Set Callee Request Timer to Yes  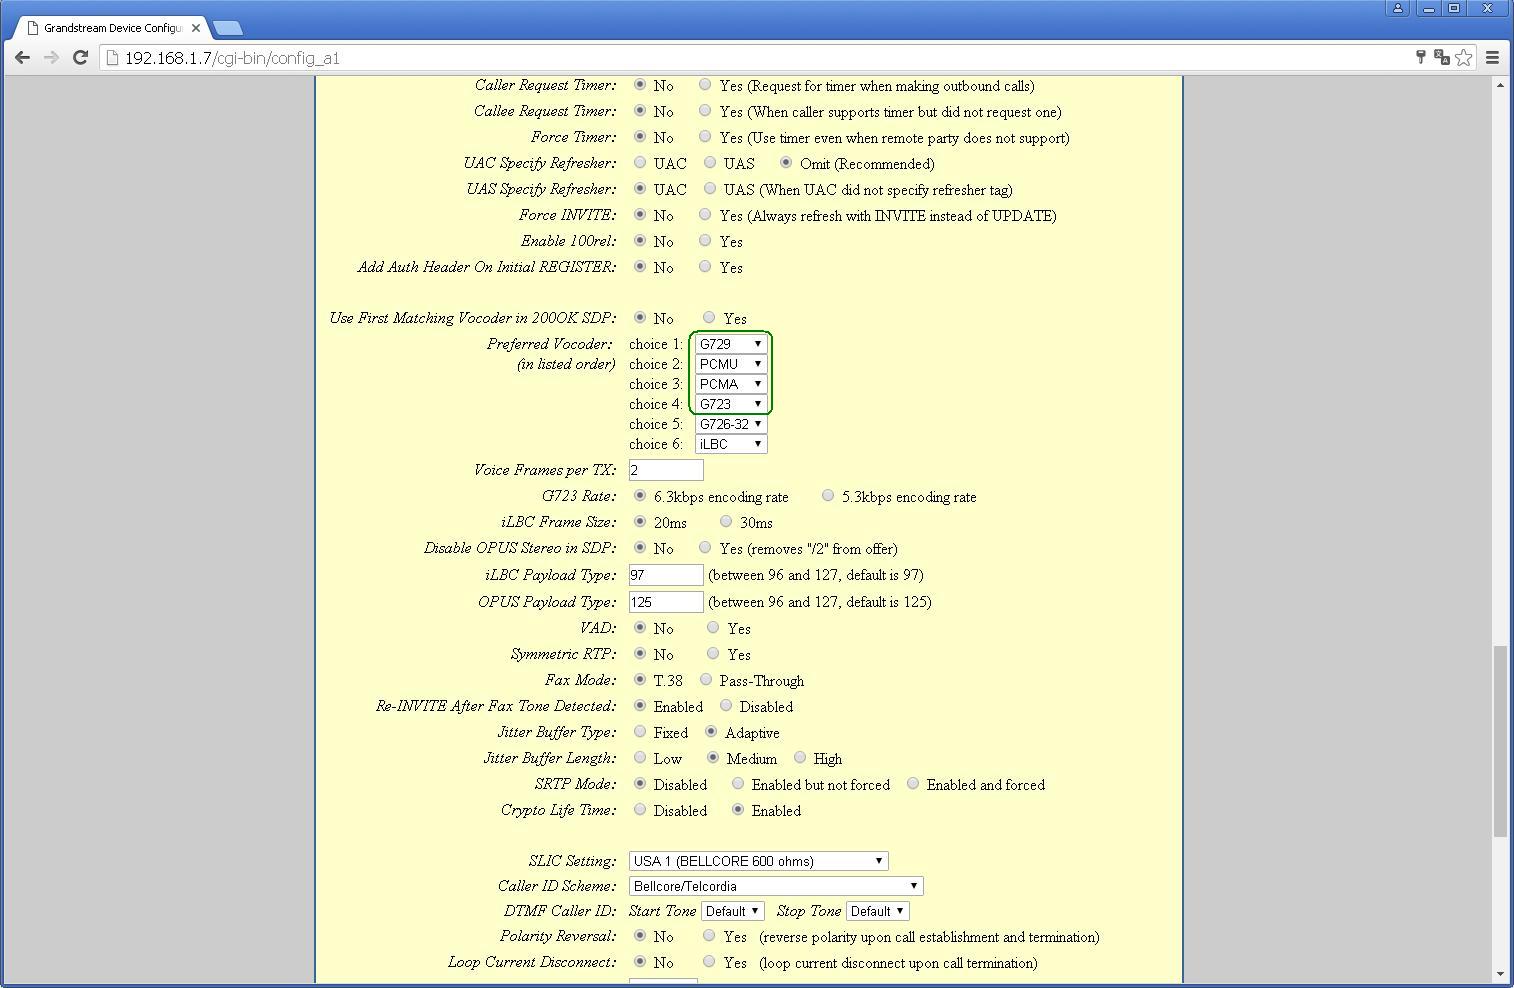(x=705, y=111)
